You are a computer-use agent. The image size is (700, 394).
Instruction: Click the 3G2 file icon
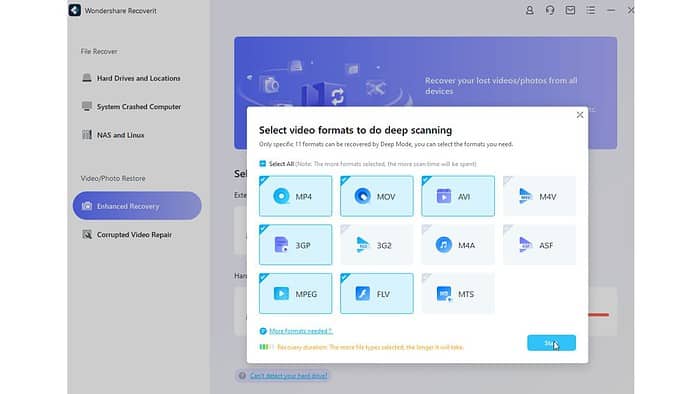point(362,245)
